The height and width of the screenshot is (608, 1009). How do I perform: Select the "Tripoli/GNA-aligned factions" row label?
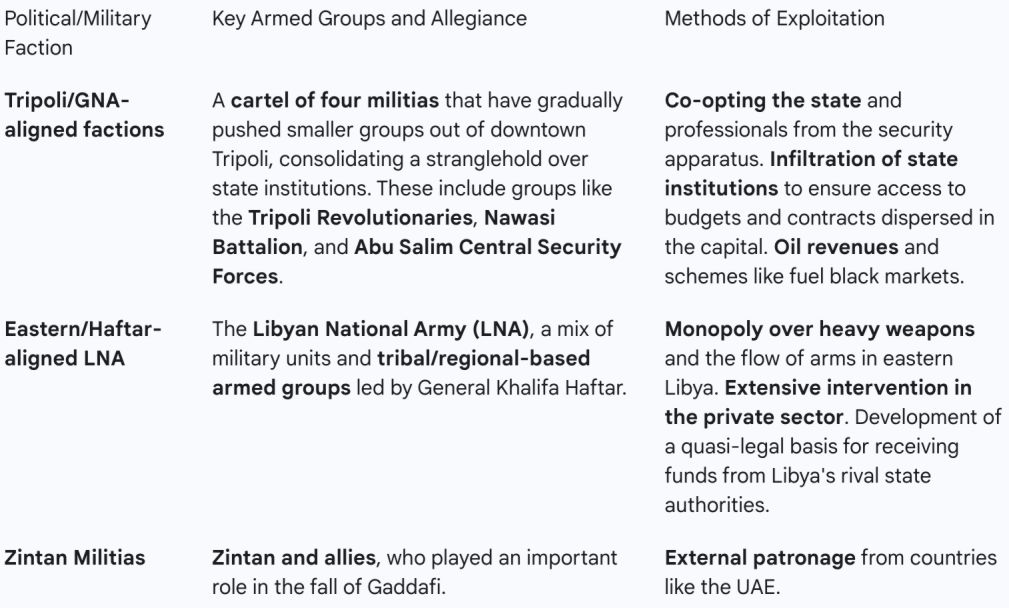click(84, 115)
